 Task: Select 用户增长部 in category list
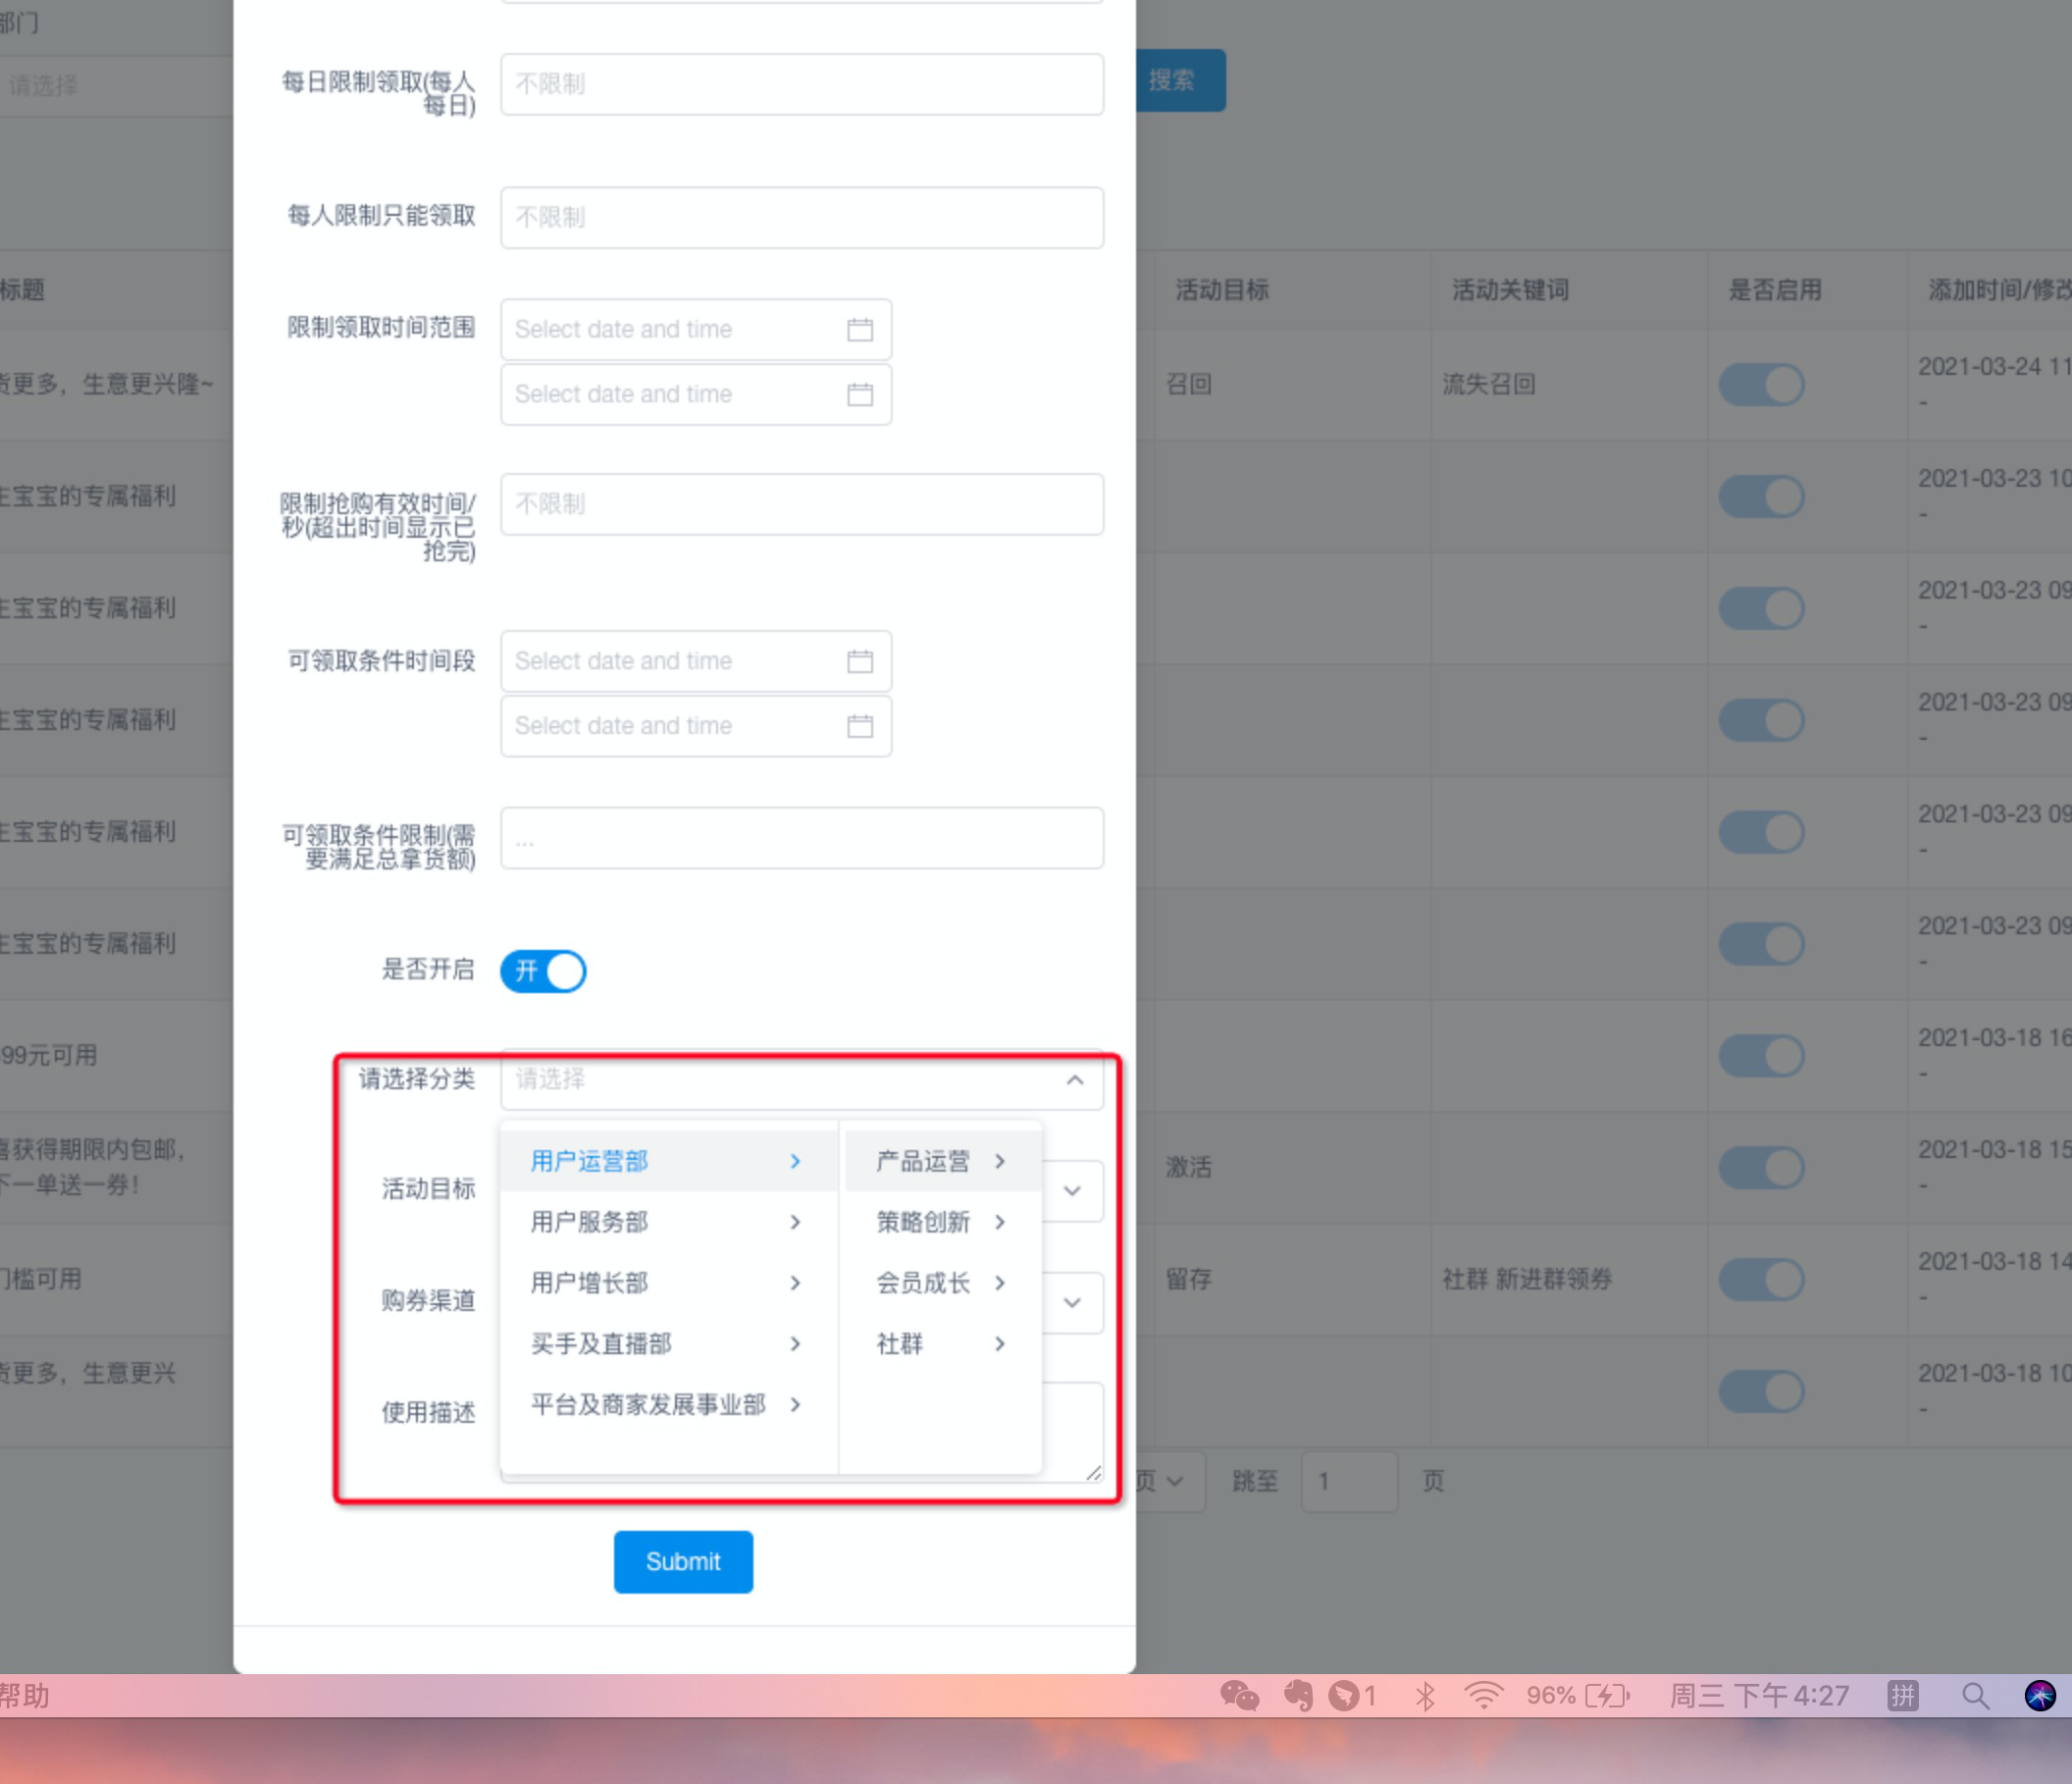668,1283
